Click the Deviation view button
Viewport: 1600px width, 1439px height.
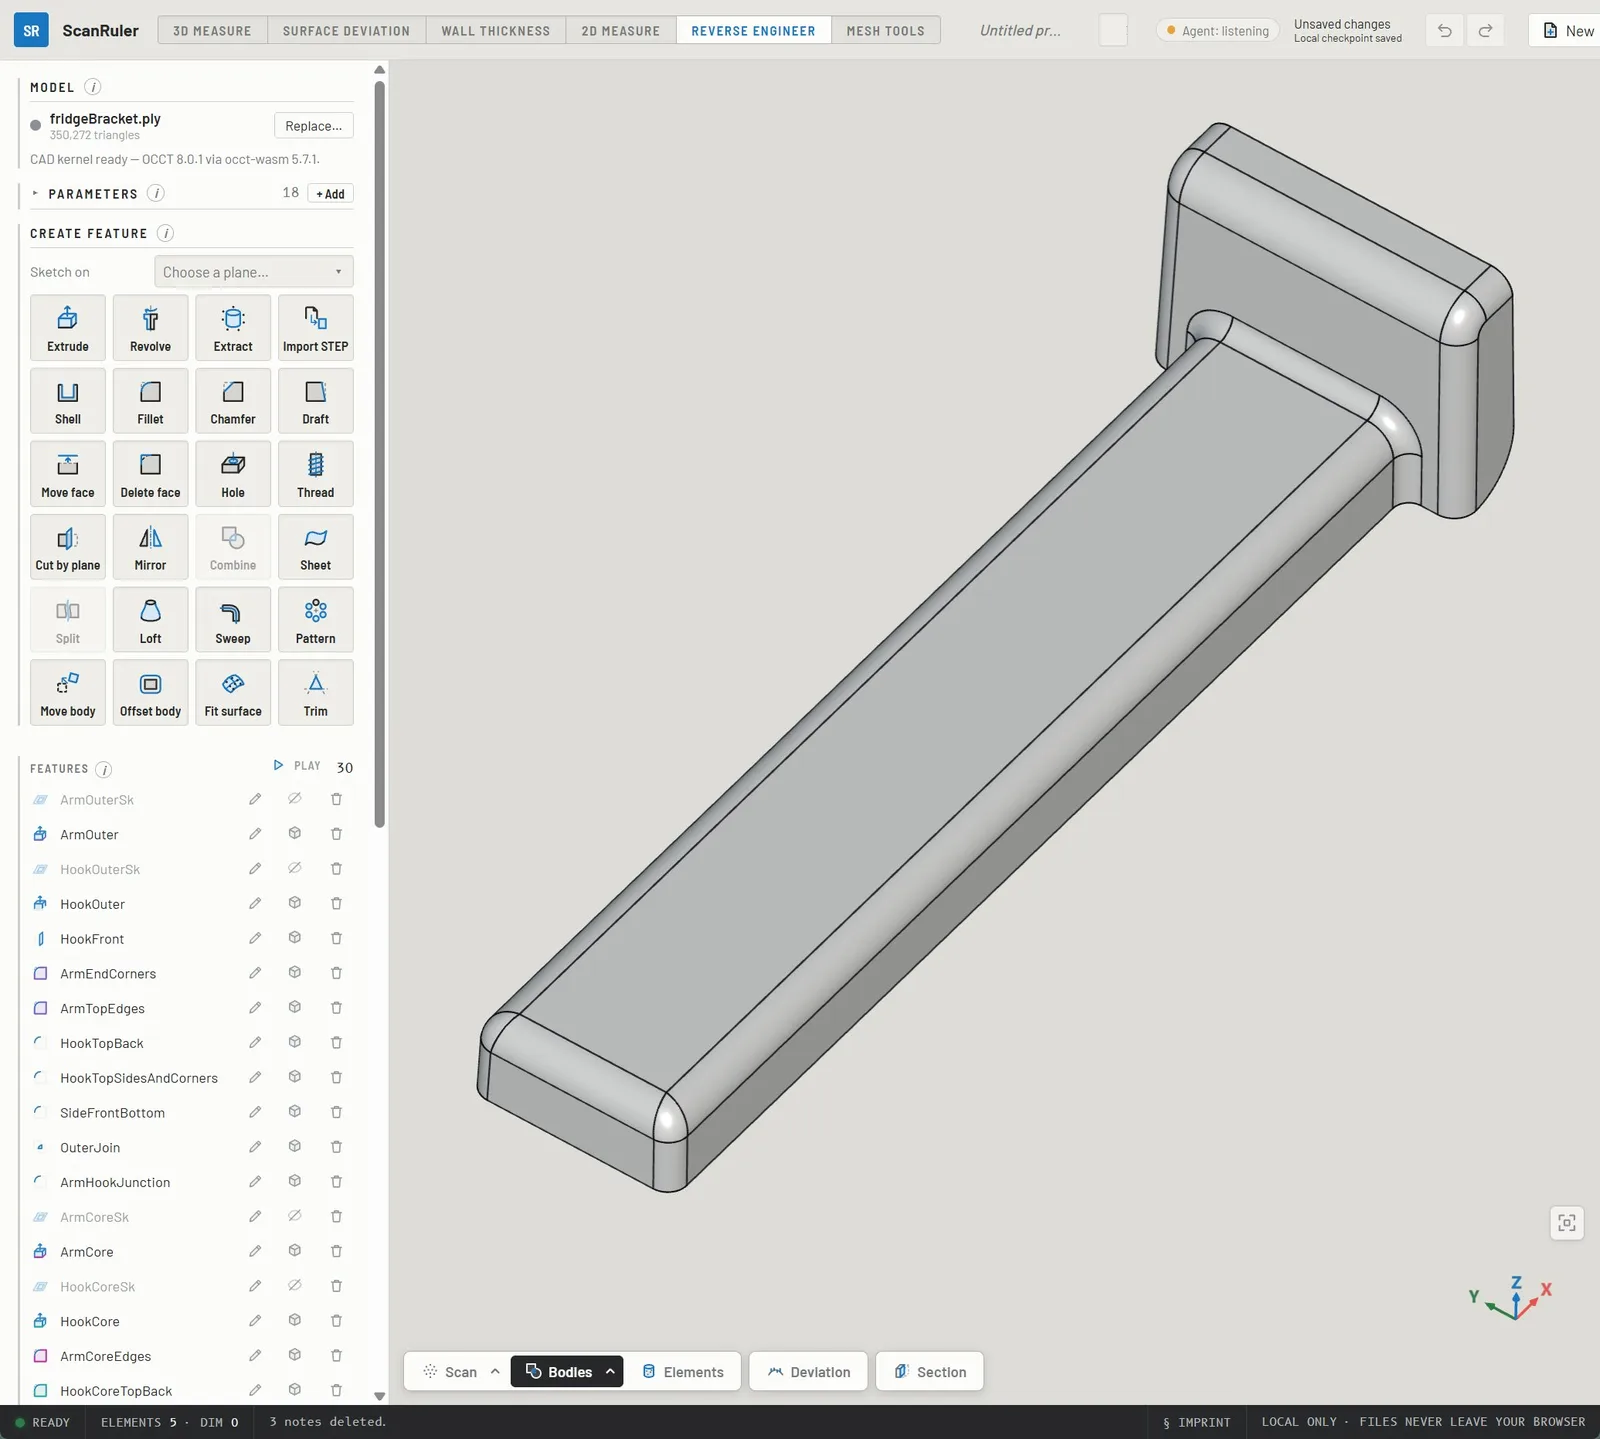tap(808, 1372)
